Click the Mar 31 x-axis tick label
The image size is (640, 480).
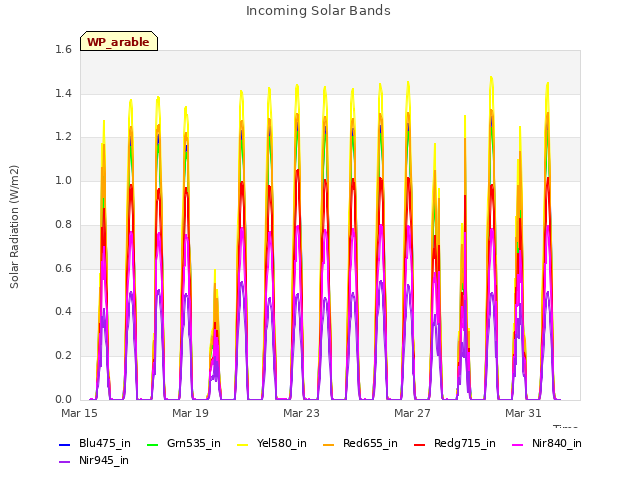(523, 413)
